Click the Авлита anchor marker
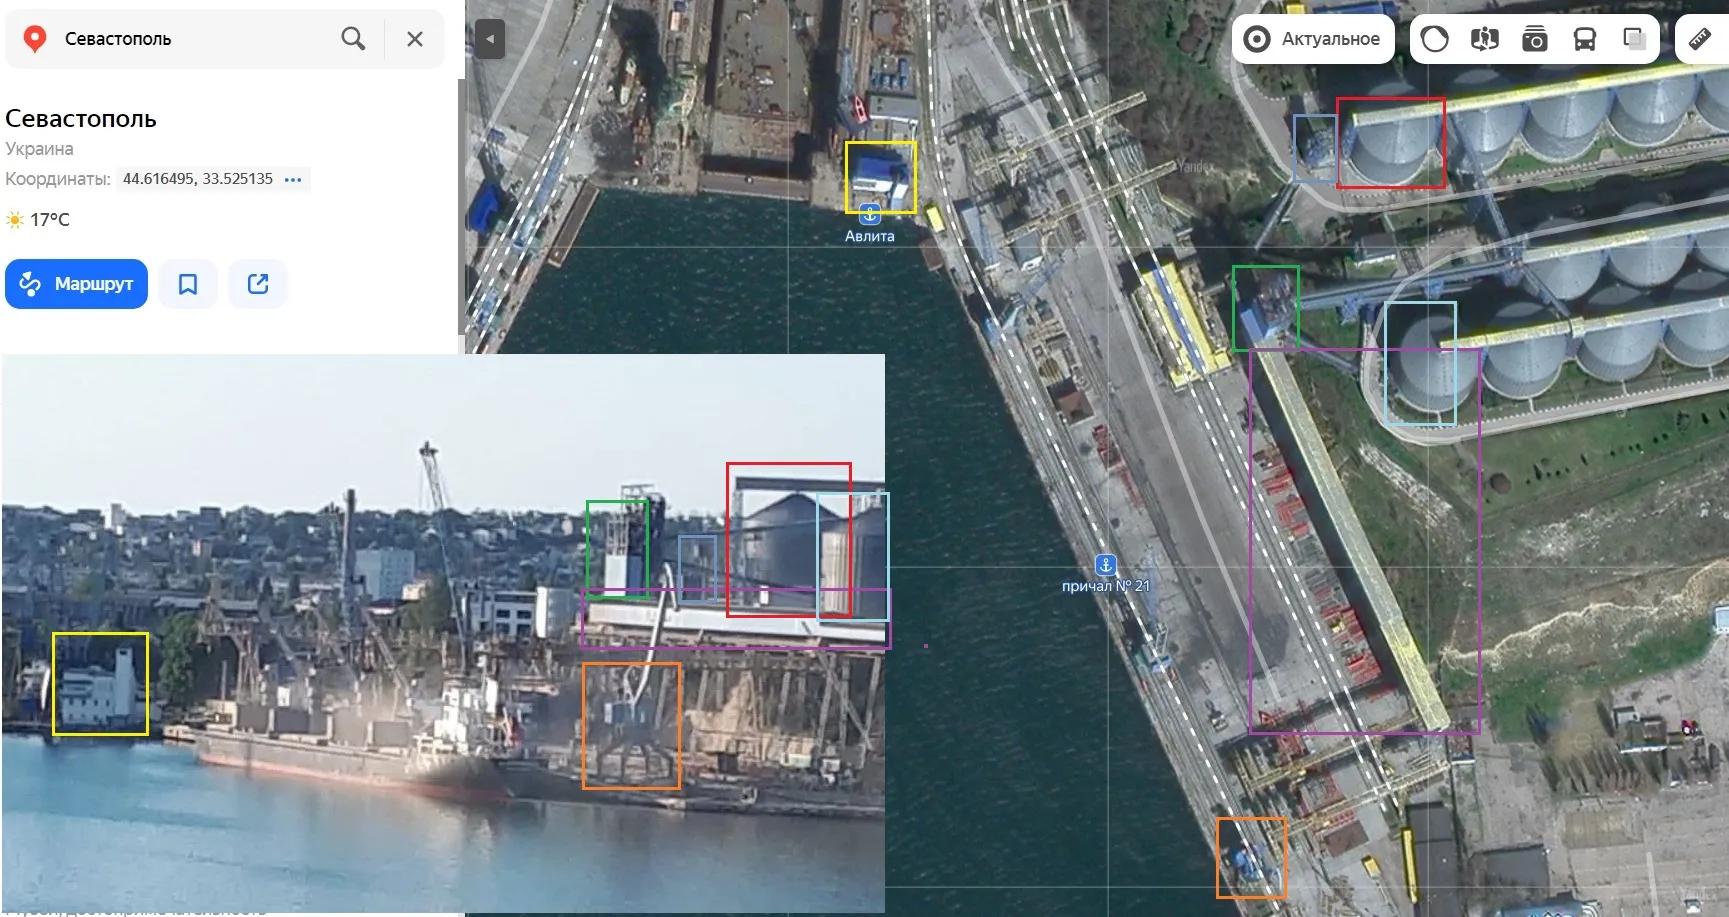 point(870,214)
